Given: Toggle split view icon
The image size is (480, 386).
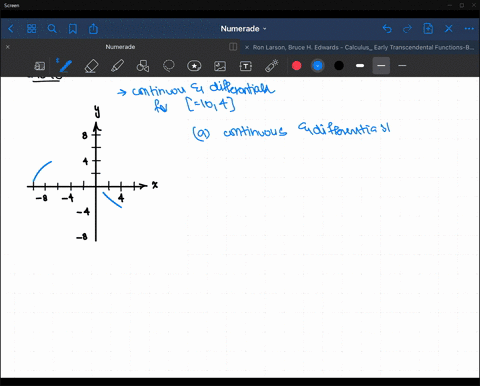Looking at the screenshot, I should click(233, 47).
